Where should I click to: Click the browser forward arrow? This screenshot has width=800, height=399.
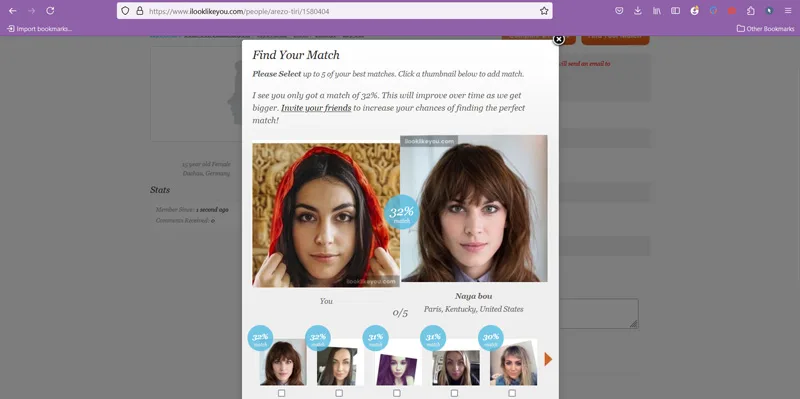pyautogui.click(x=32, y=11)
